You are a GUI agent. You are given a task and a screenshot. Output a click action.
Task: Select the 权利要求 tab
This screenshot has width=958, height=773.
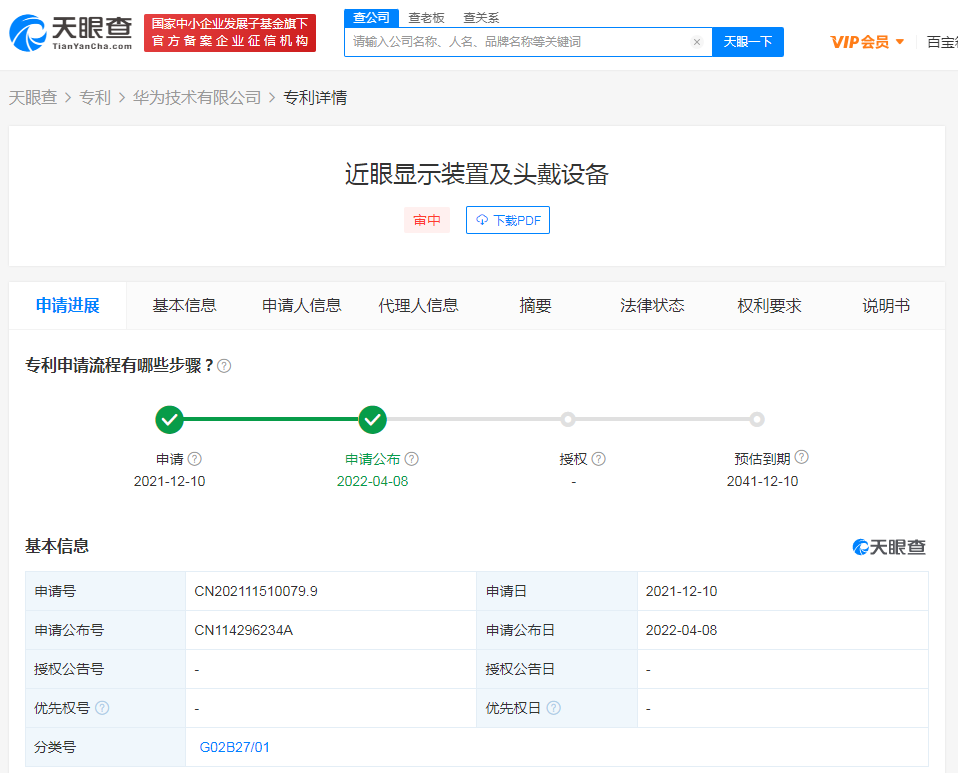click(769, 306)
